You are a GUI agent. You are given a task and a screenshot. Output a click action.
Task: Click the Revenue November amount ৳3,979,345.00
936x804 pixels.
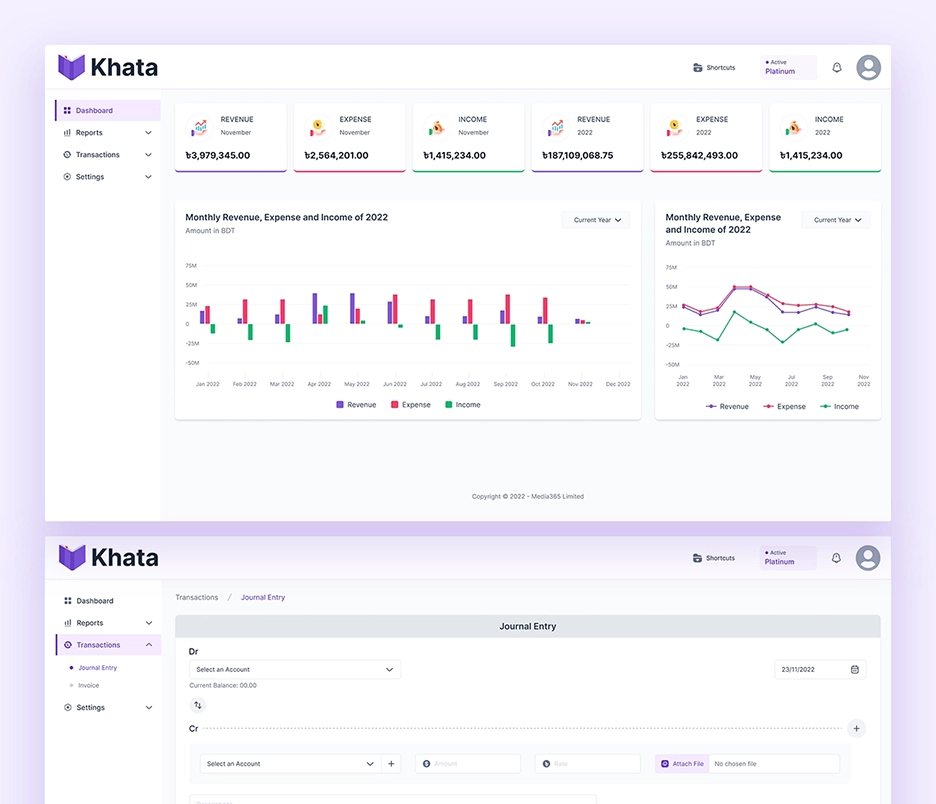[218, 155]
